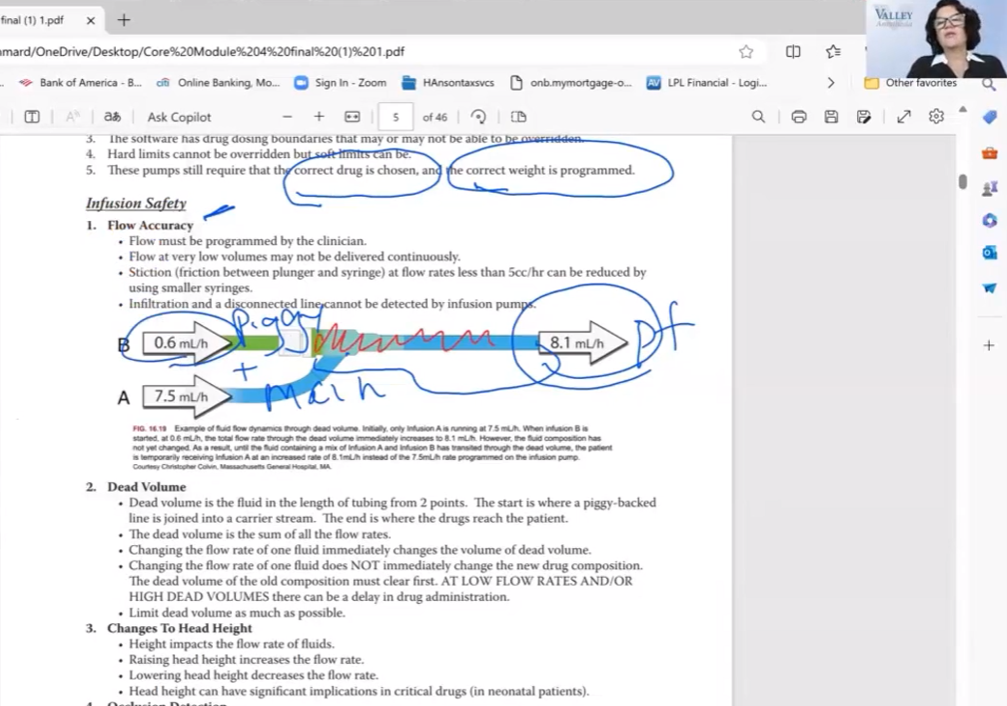Click the page number input field
Screen dimensions: 1007x706
tap(395, 117)
